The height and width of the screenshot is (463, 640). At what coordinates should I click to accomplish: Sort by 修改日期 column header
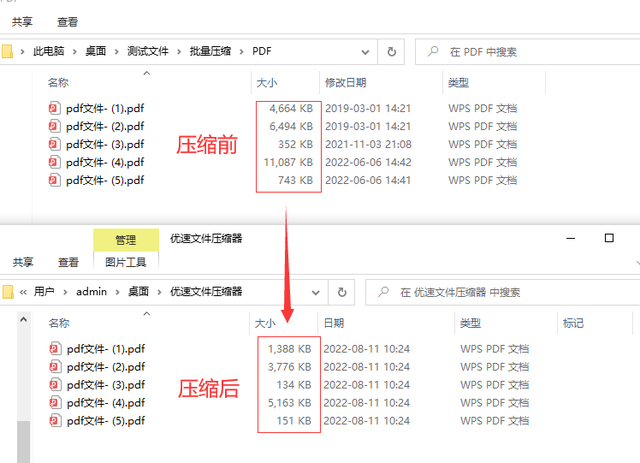[345, 83]
